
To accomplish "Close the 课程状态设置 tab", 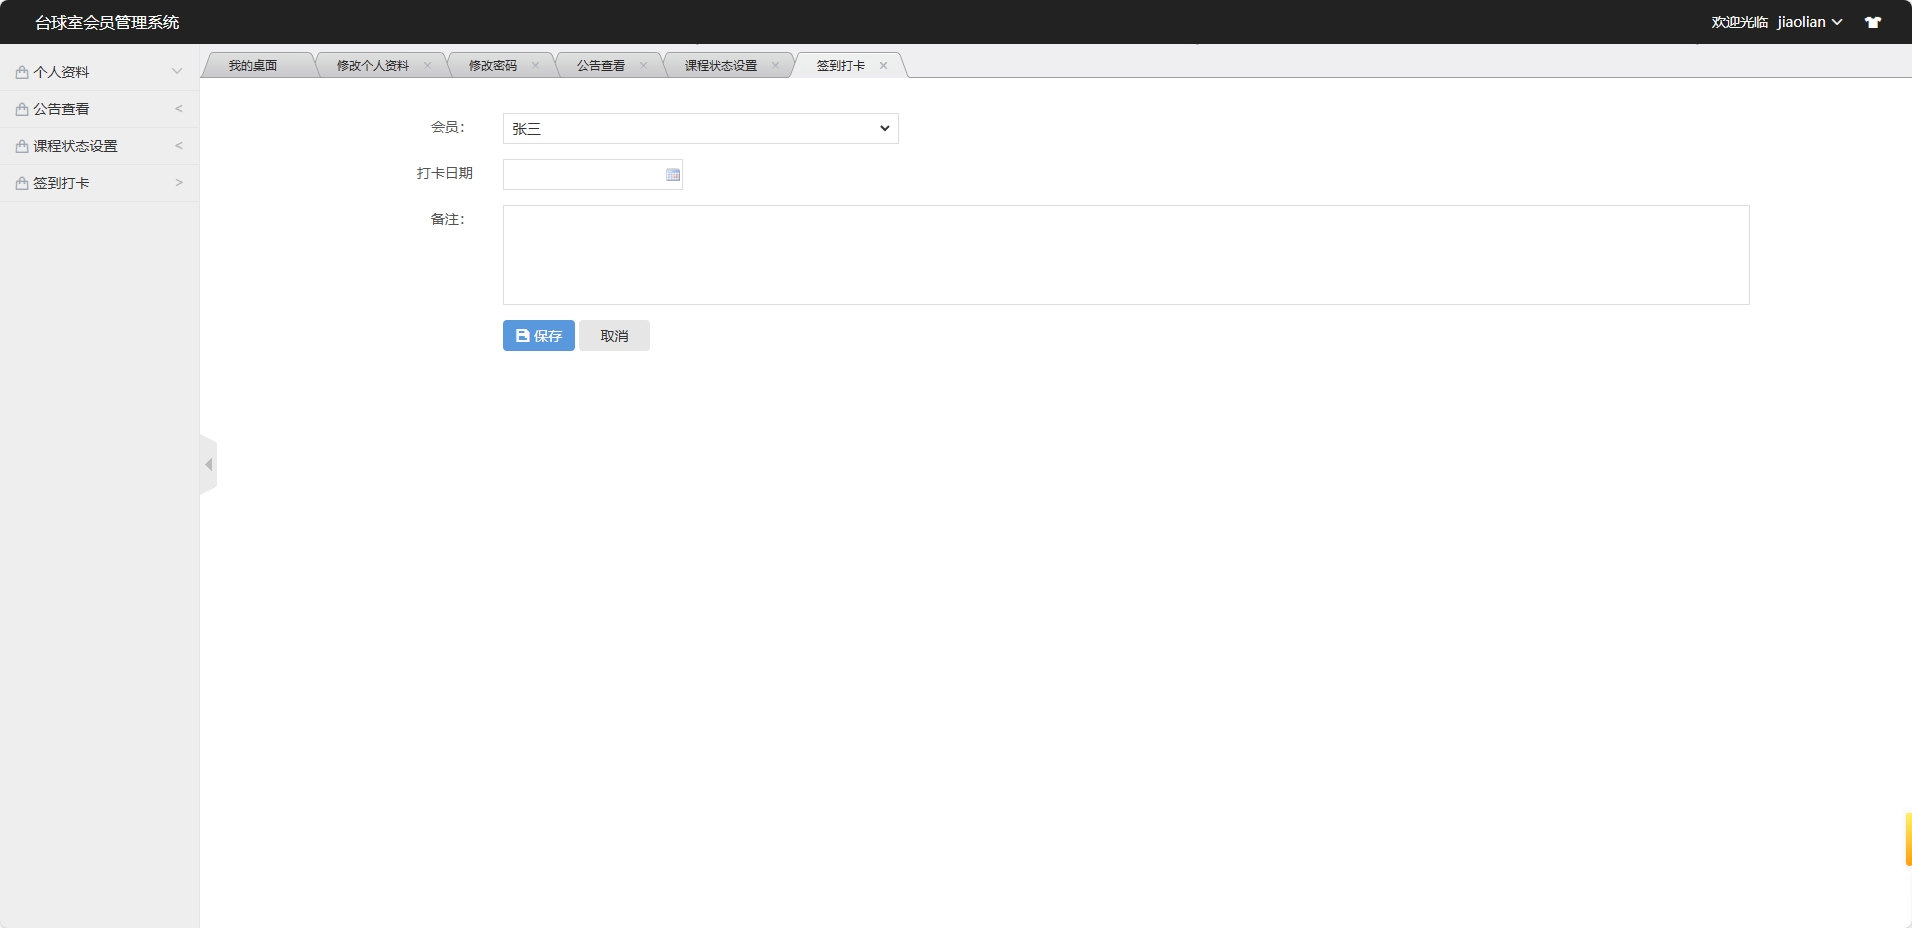I will pos(775,65).
